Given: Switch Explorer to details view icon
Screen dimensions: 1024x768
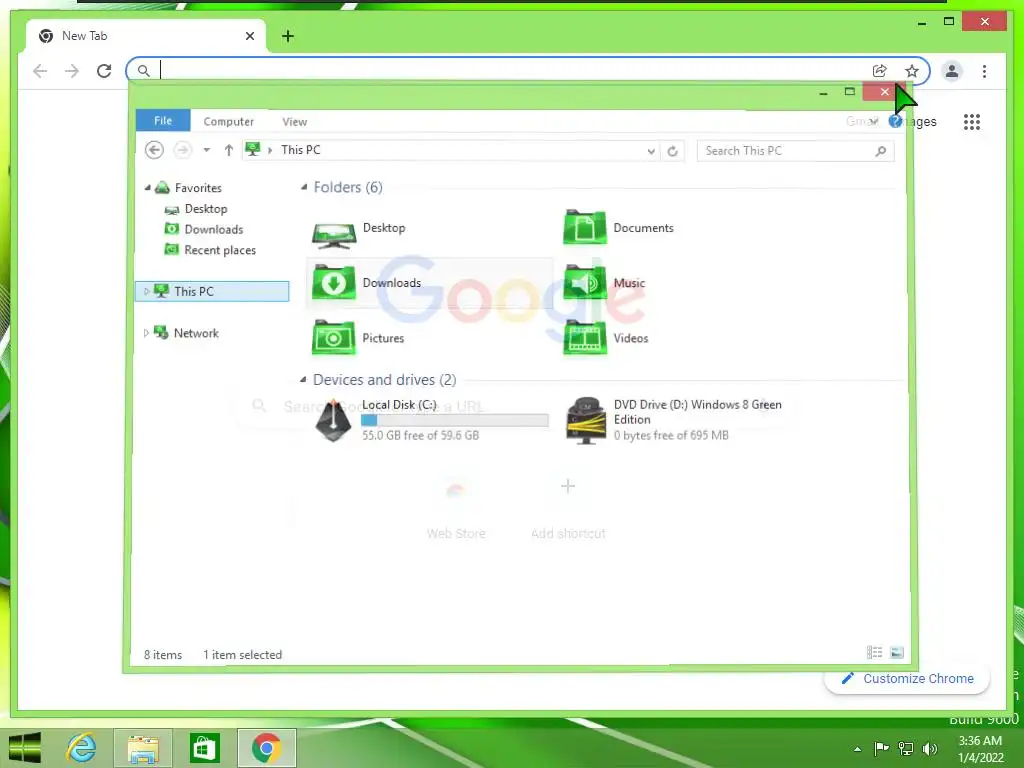Looking at the screenshot, I should tap(874, 652).
